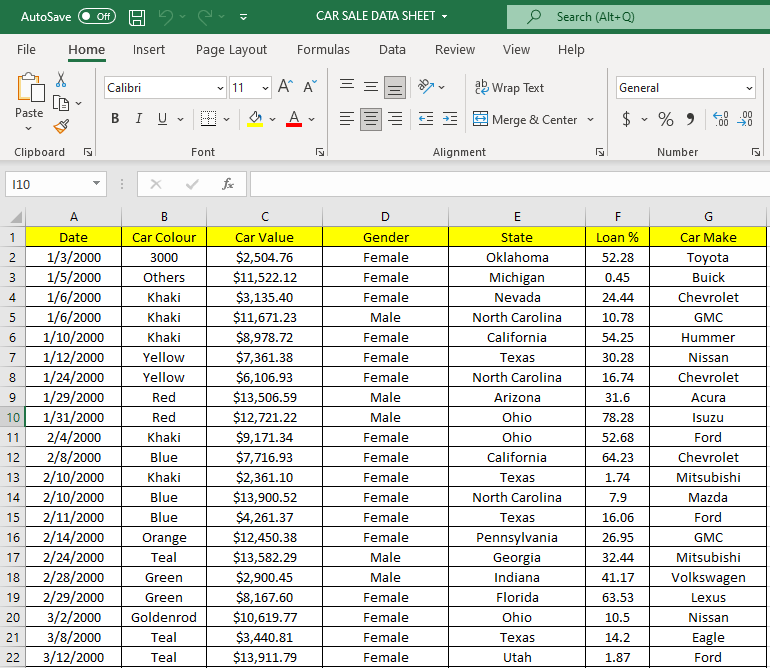Click the Search box
This screenshot has width=770, height=668.
638,17
